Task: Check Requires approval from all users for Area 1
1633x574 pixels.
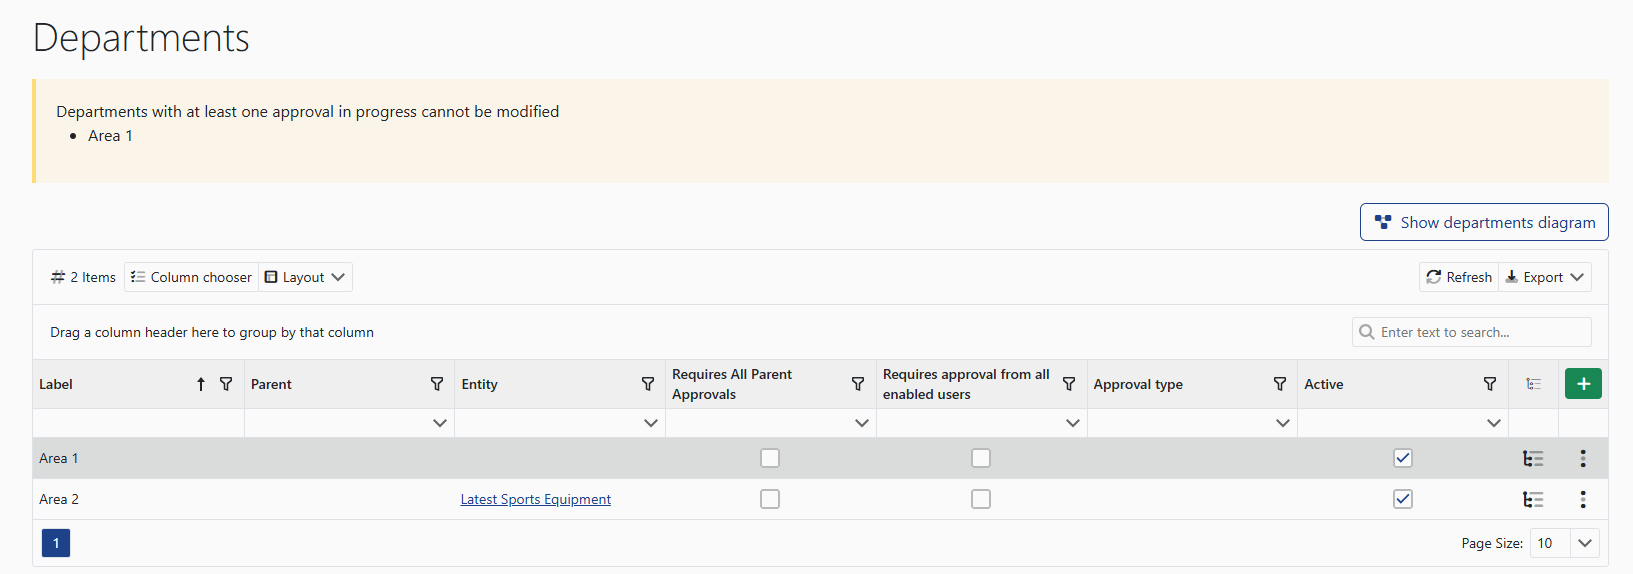Action: (x=981, y=458)
